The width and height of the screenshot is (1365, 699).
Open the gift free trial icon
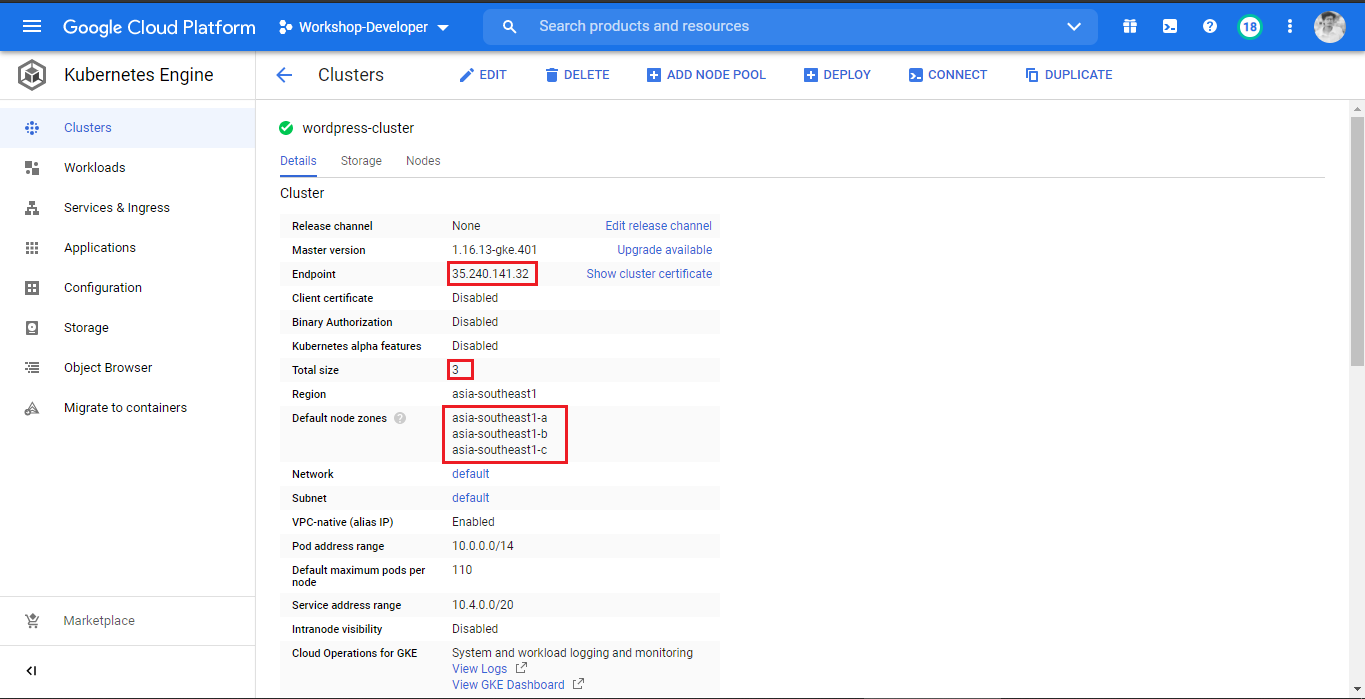pos(1130,27)
